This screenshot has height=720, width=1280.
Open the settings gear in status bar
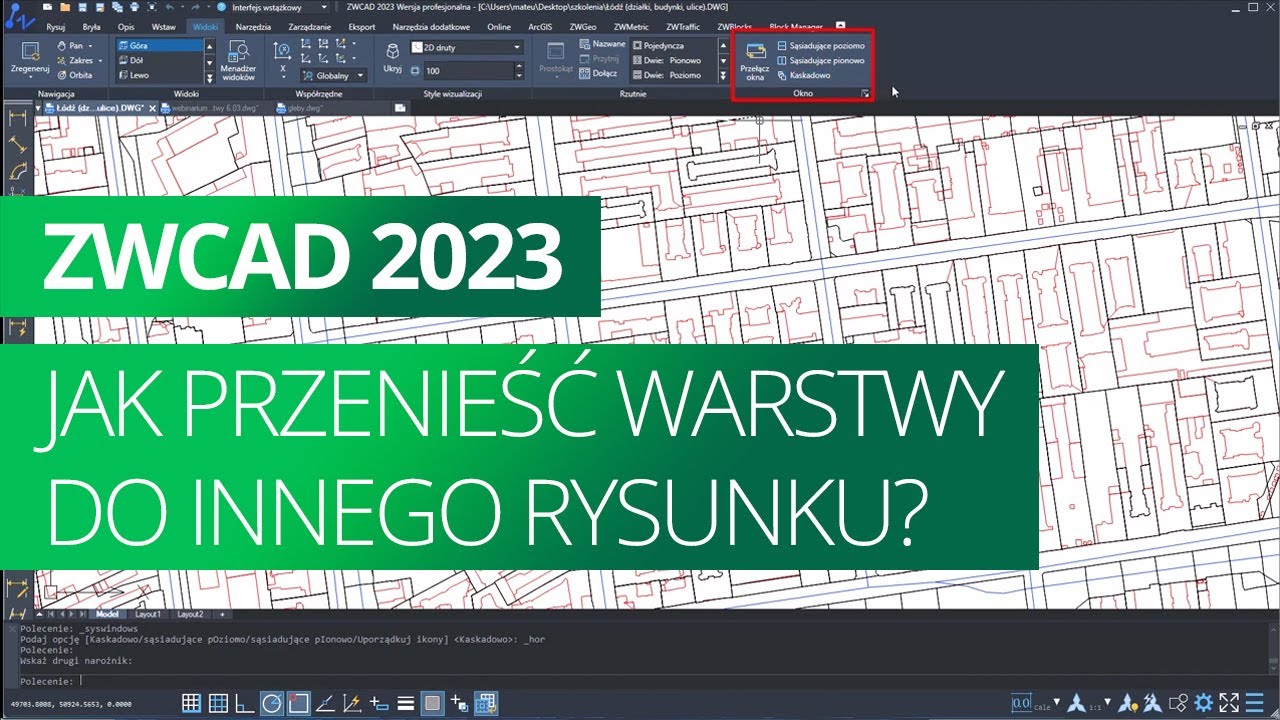[x=1204, y=703]
